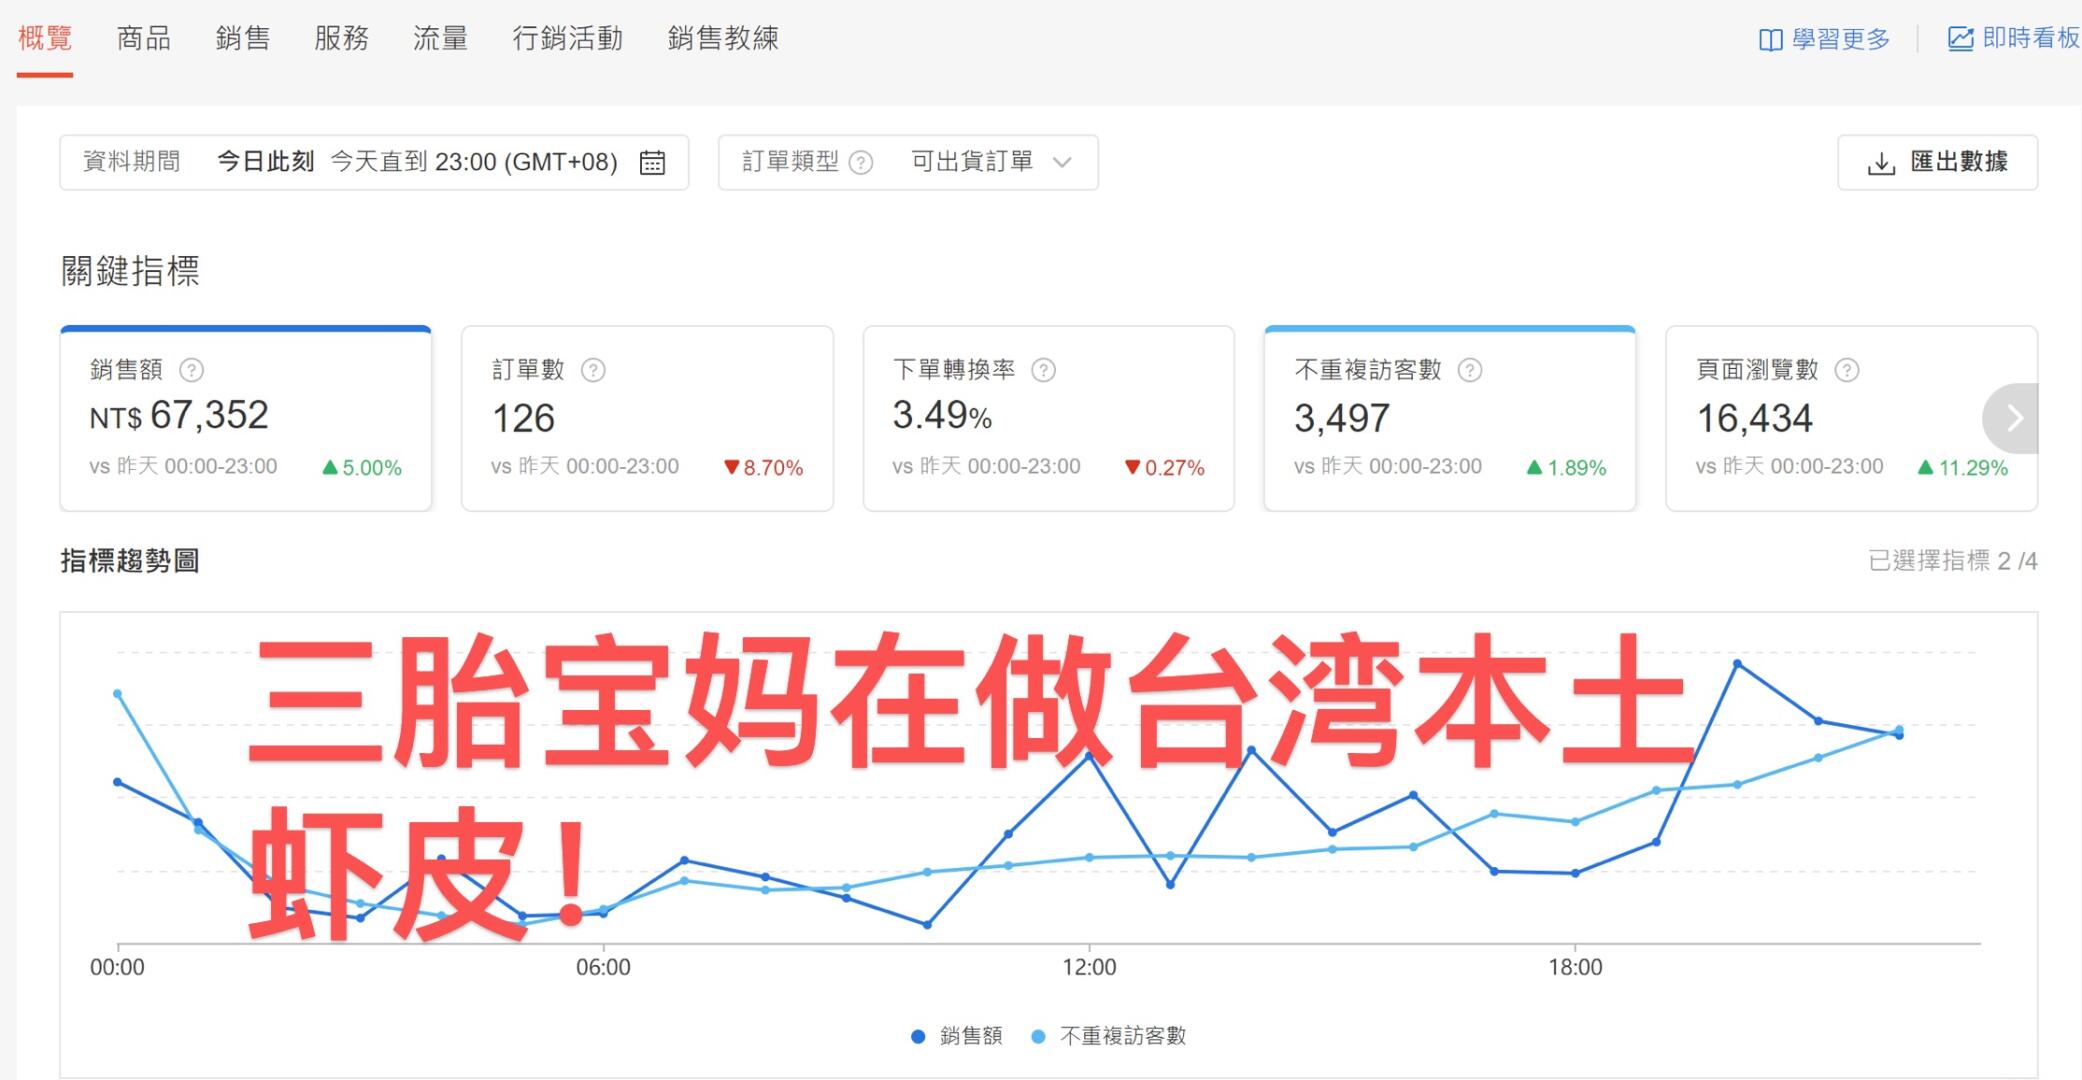This screenshot has height=1080, width=2082.
Task: Click the 12:00 axis label
Action: pyautogui.click(x=1089, y=967)
